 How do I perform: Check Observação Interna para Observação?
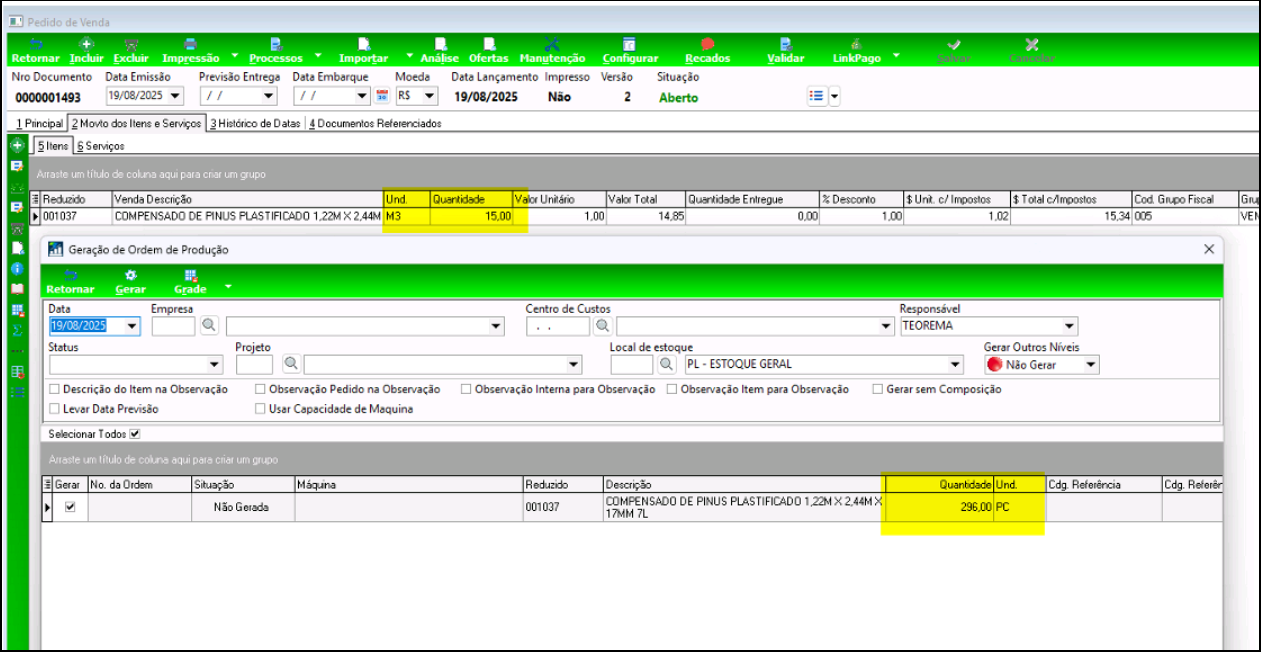pos(466,389)
